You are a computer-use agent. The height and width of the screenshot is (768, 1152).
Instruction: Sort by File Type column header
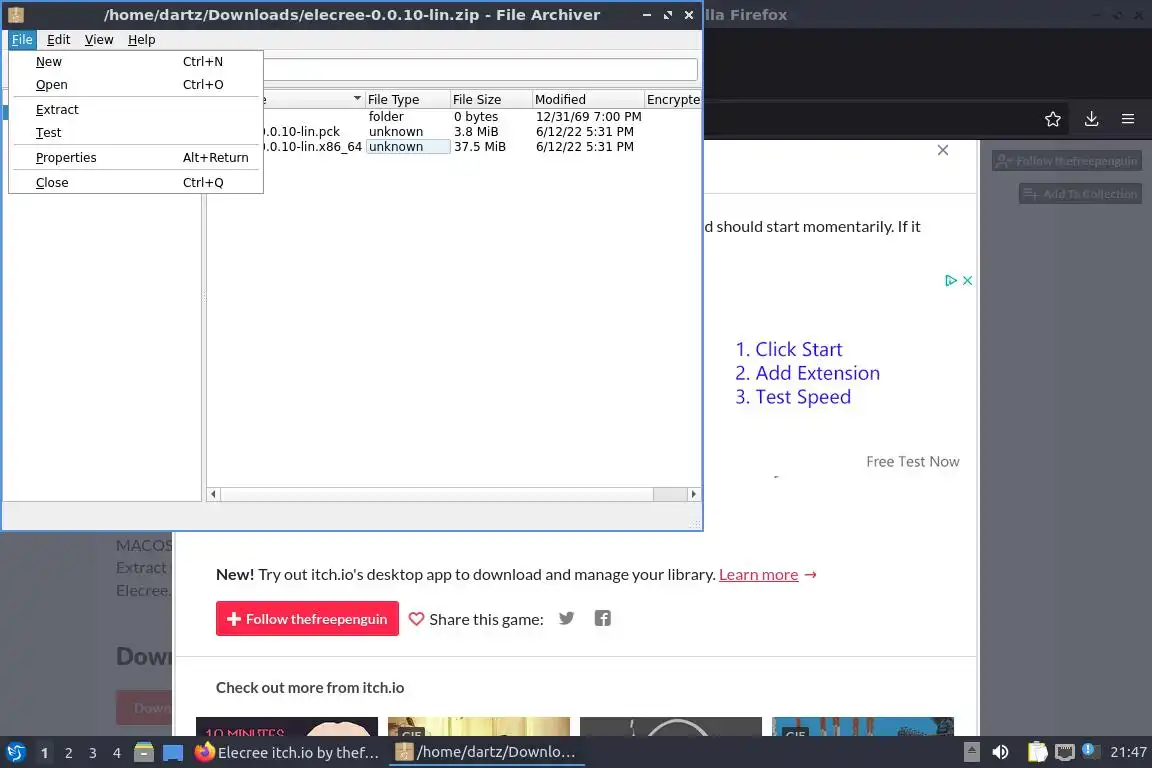tap(408, 99)
